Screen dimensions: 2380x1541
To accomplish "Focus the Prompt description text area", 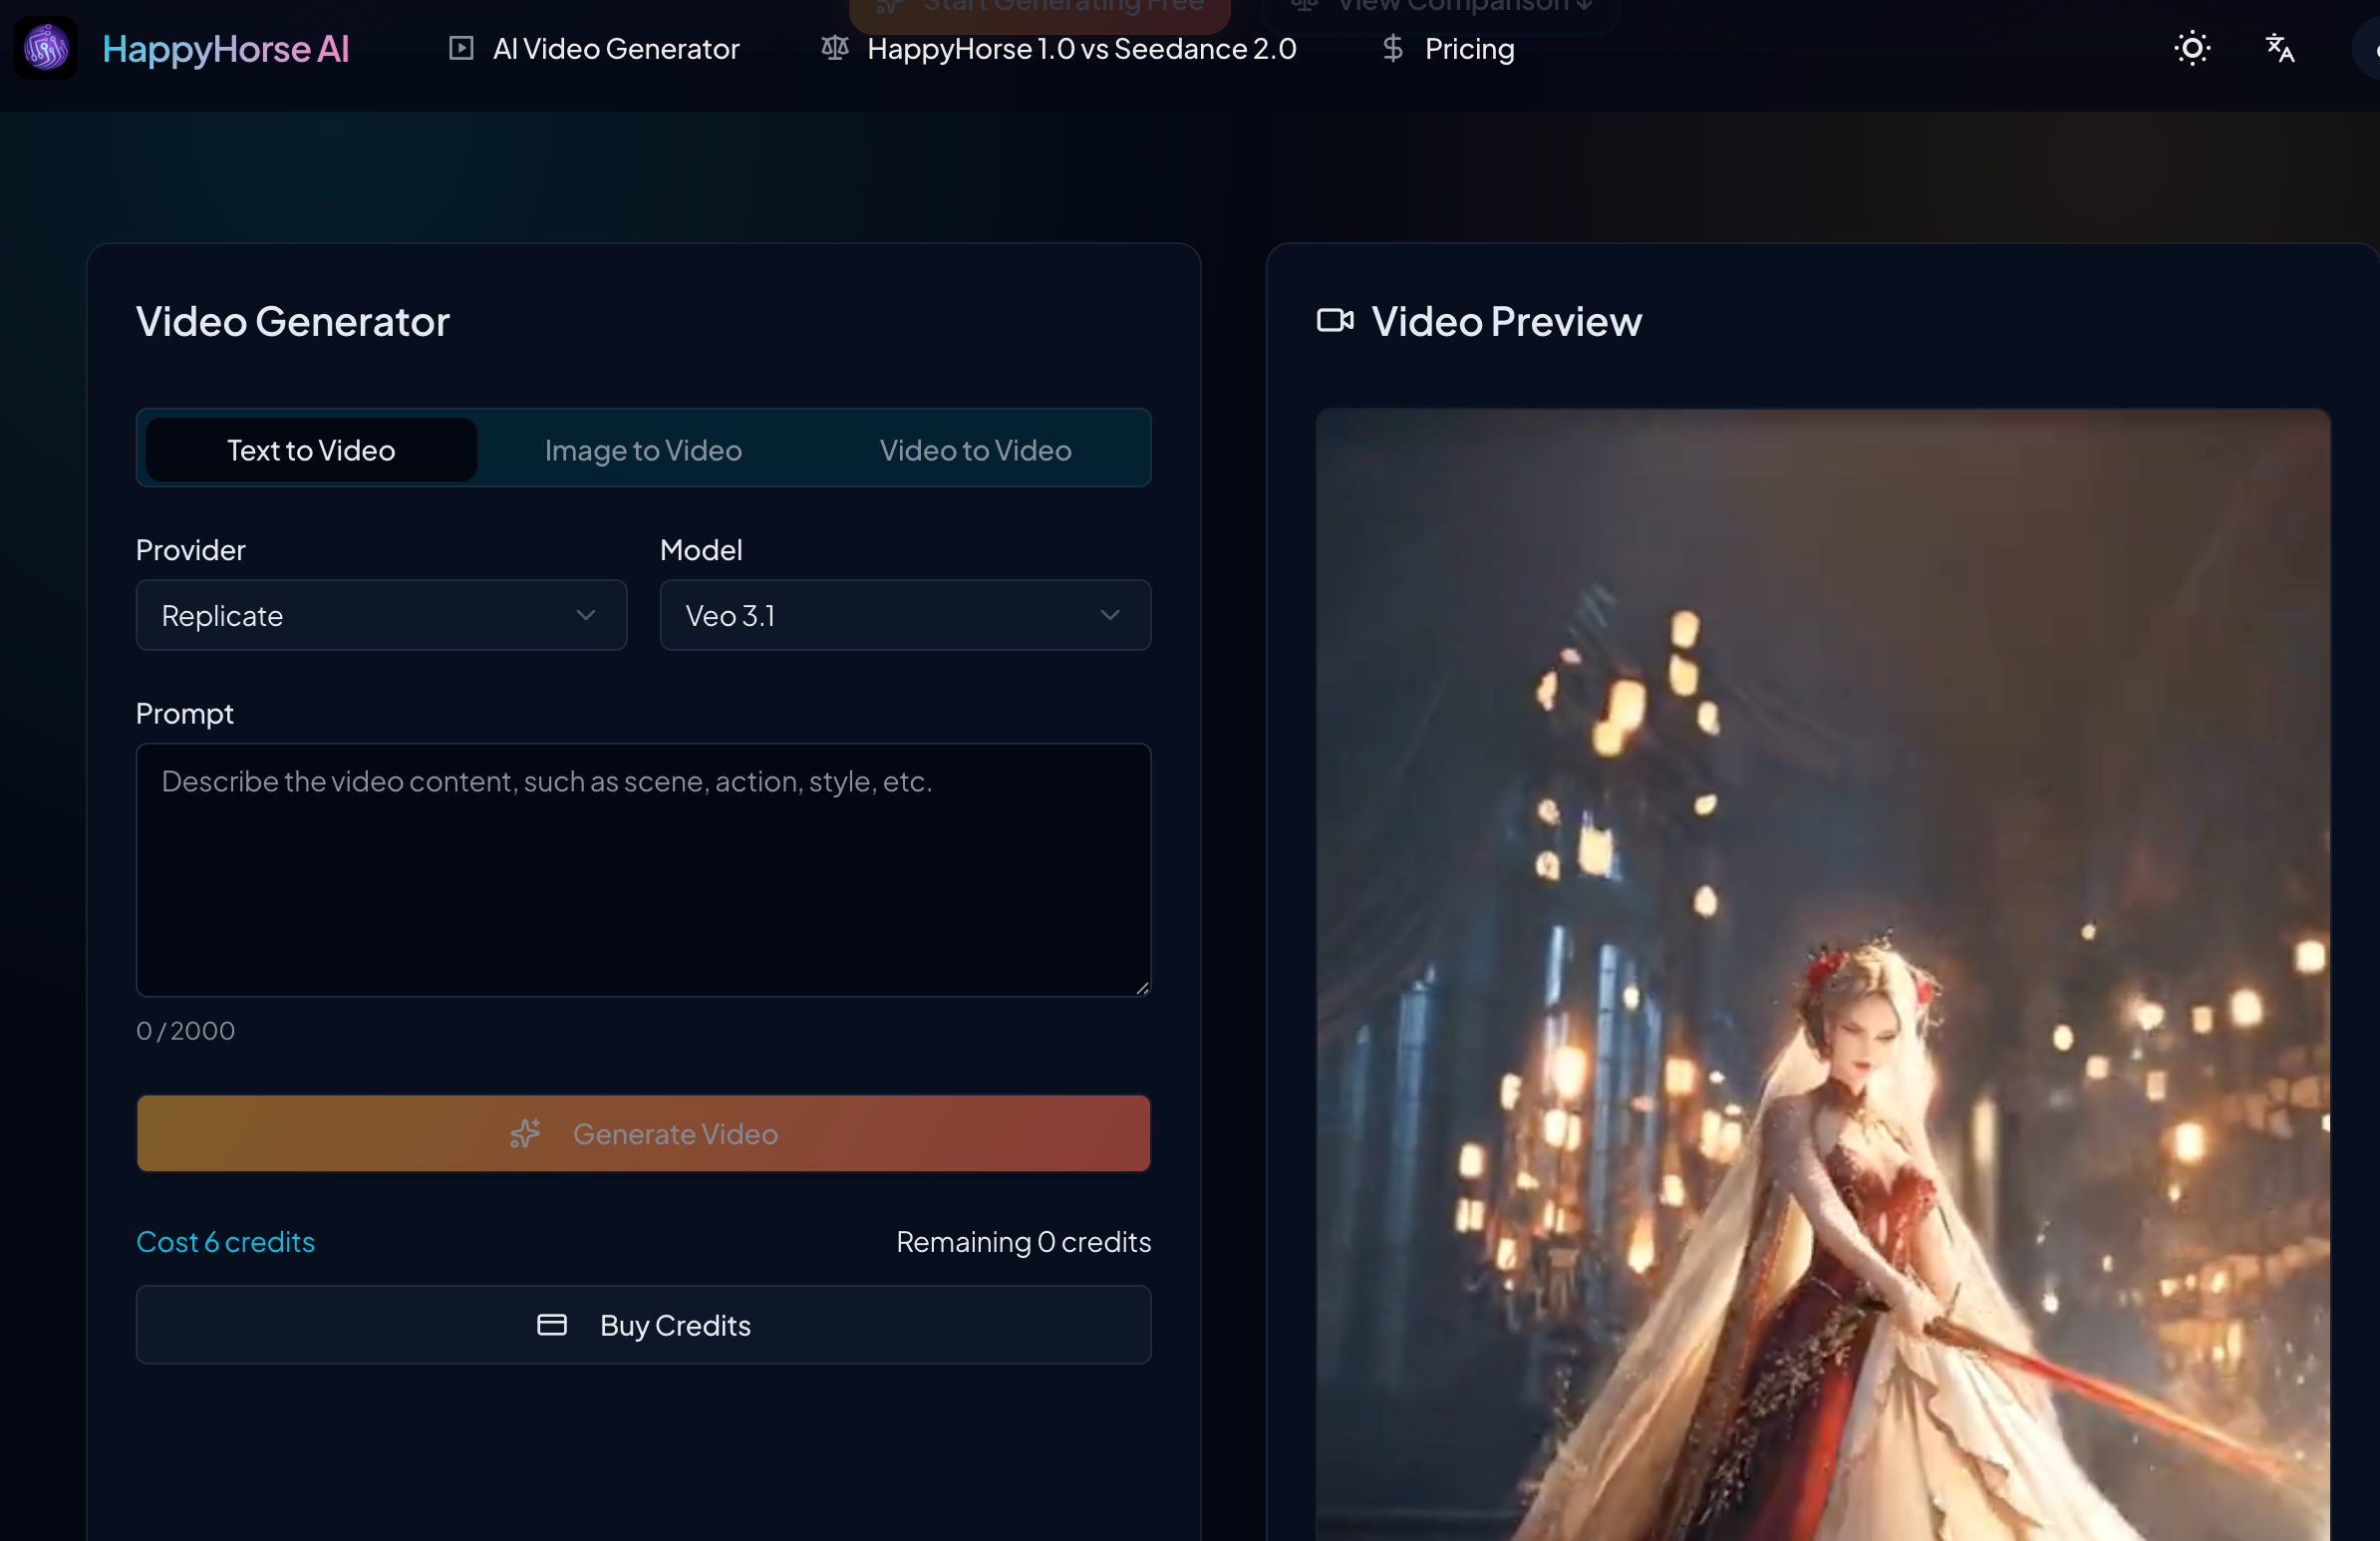I will click(x=643, y=870).
